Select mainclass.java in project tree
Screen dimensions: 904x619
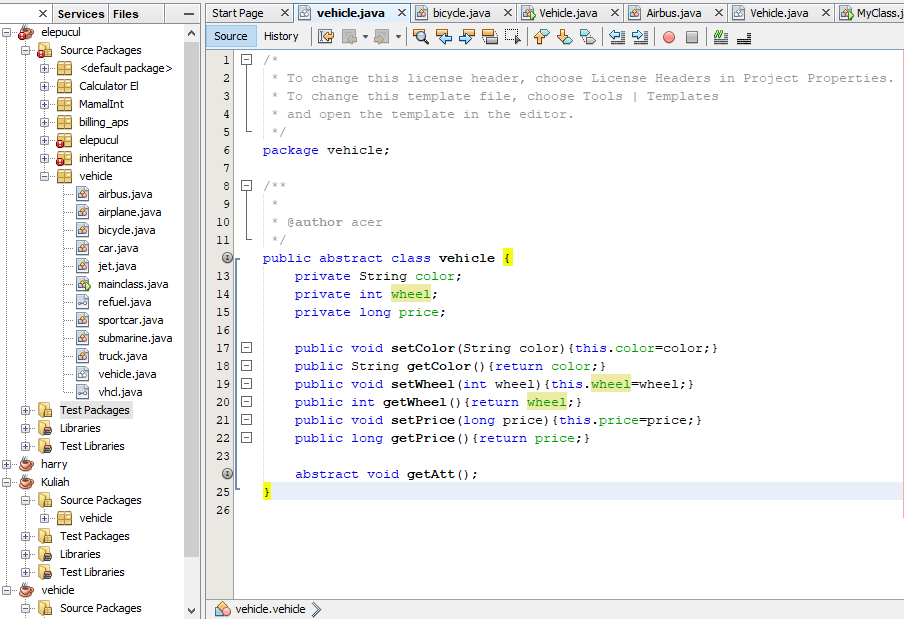click(133, 284)
